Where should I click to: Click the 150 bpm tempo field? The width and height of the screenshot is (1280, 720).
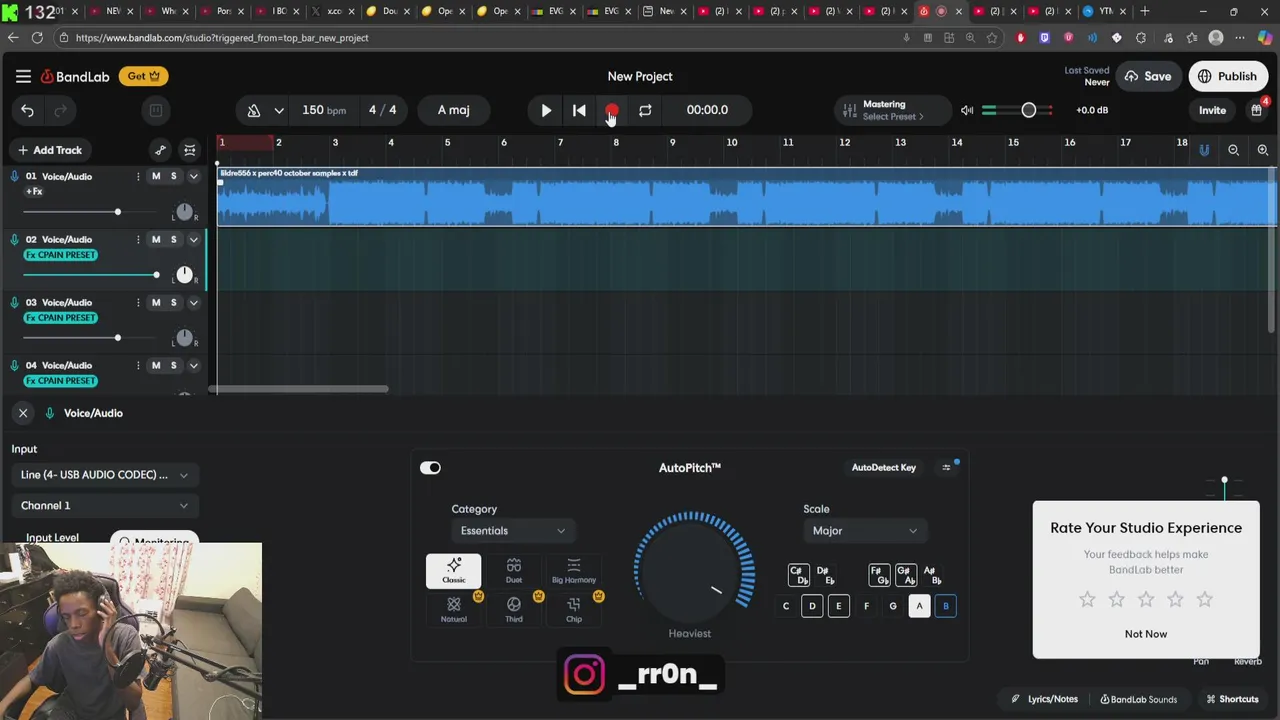pyautogui.click(x=323, y=110)
